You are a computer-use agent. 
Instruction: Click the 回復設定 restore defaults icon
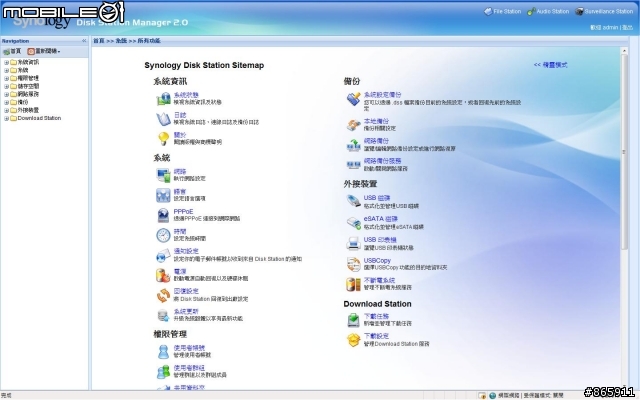coord(163,295)
